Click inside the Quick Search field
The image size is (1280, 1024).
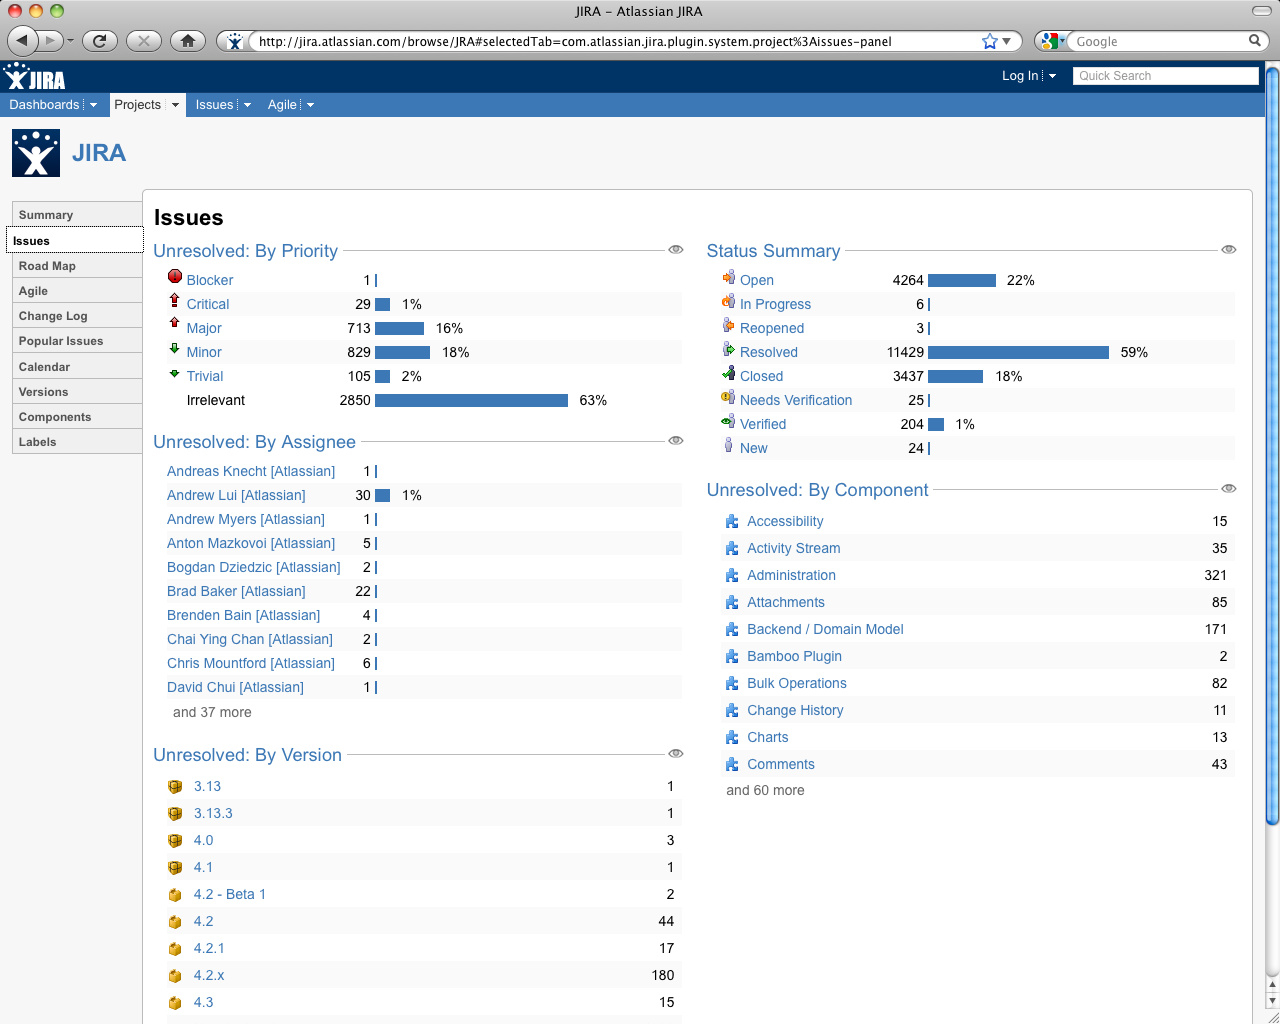tap(1165, 75)
